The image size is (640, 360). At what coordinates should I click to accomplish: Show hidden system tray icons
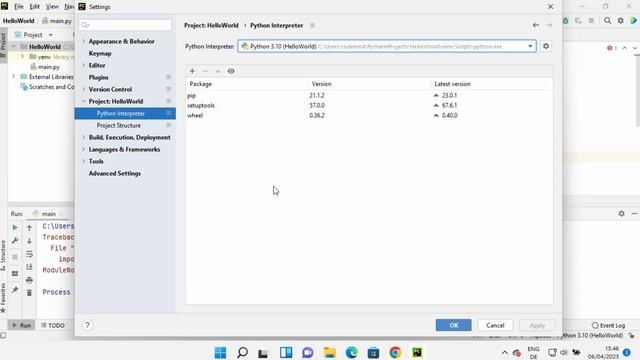[x=504, y=353]
